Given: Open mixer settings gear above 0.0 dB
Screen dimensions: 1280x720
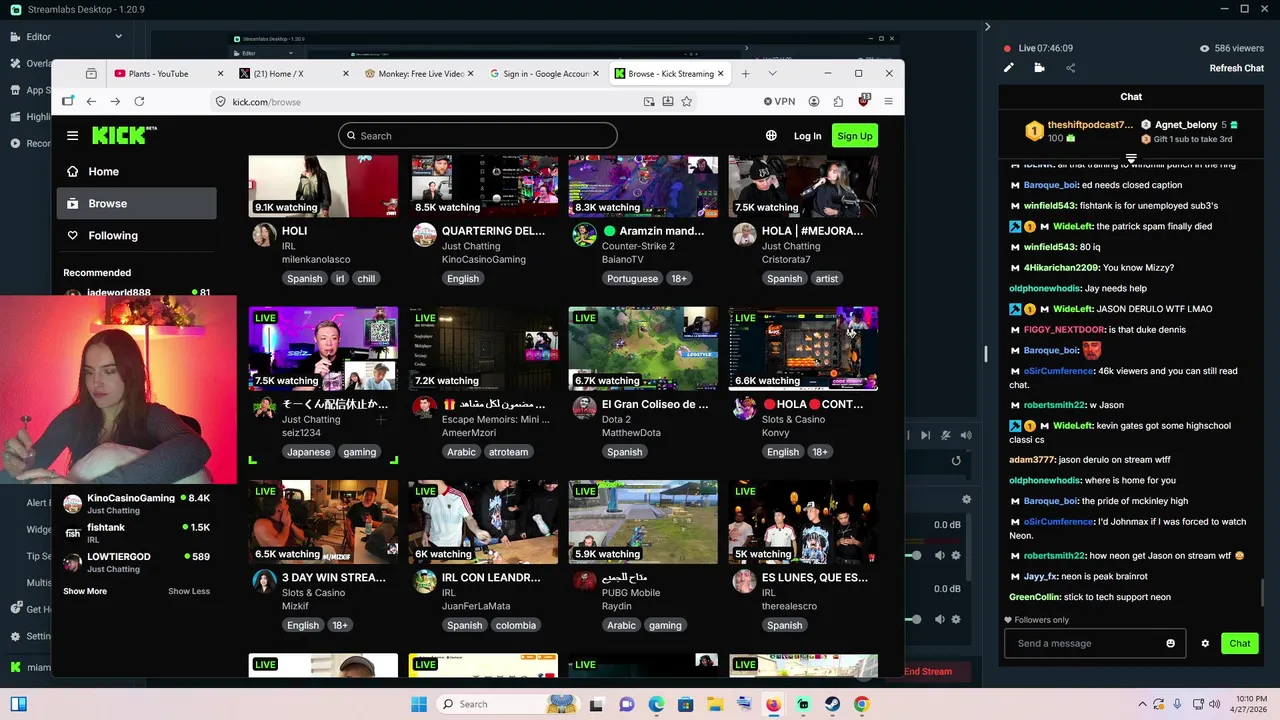Looking at the screenshot, I should point(966,499).
